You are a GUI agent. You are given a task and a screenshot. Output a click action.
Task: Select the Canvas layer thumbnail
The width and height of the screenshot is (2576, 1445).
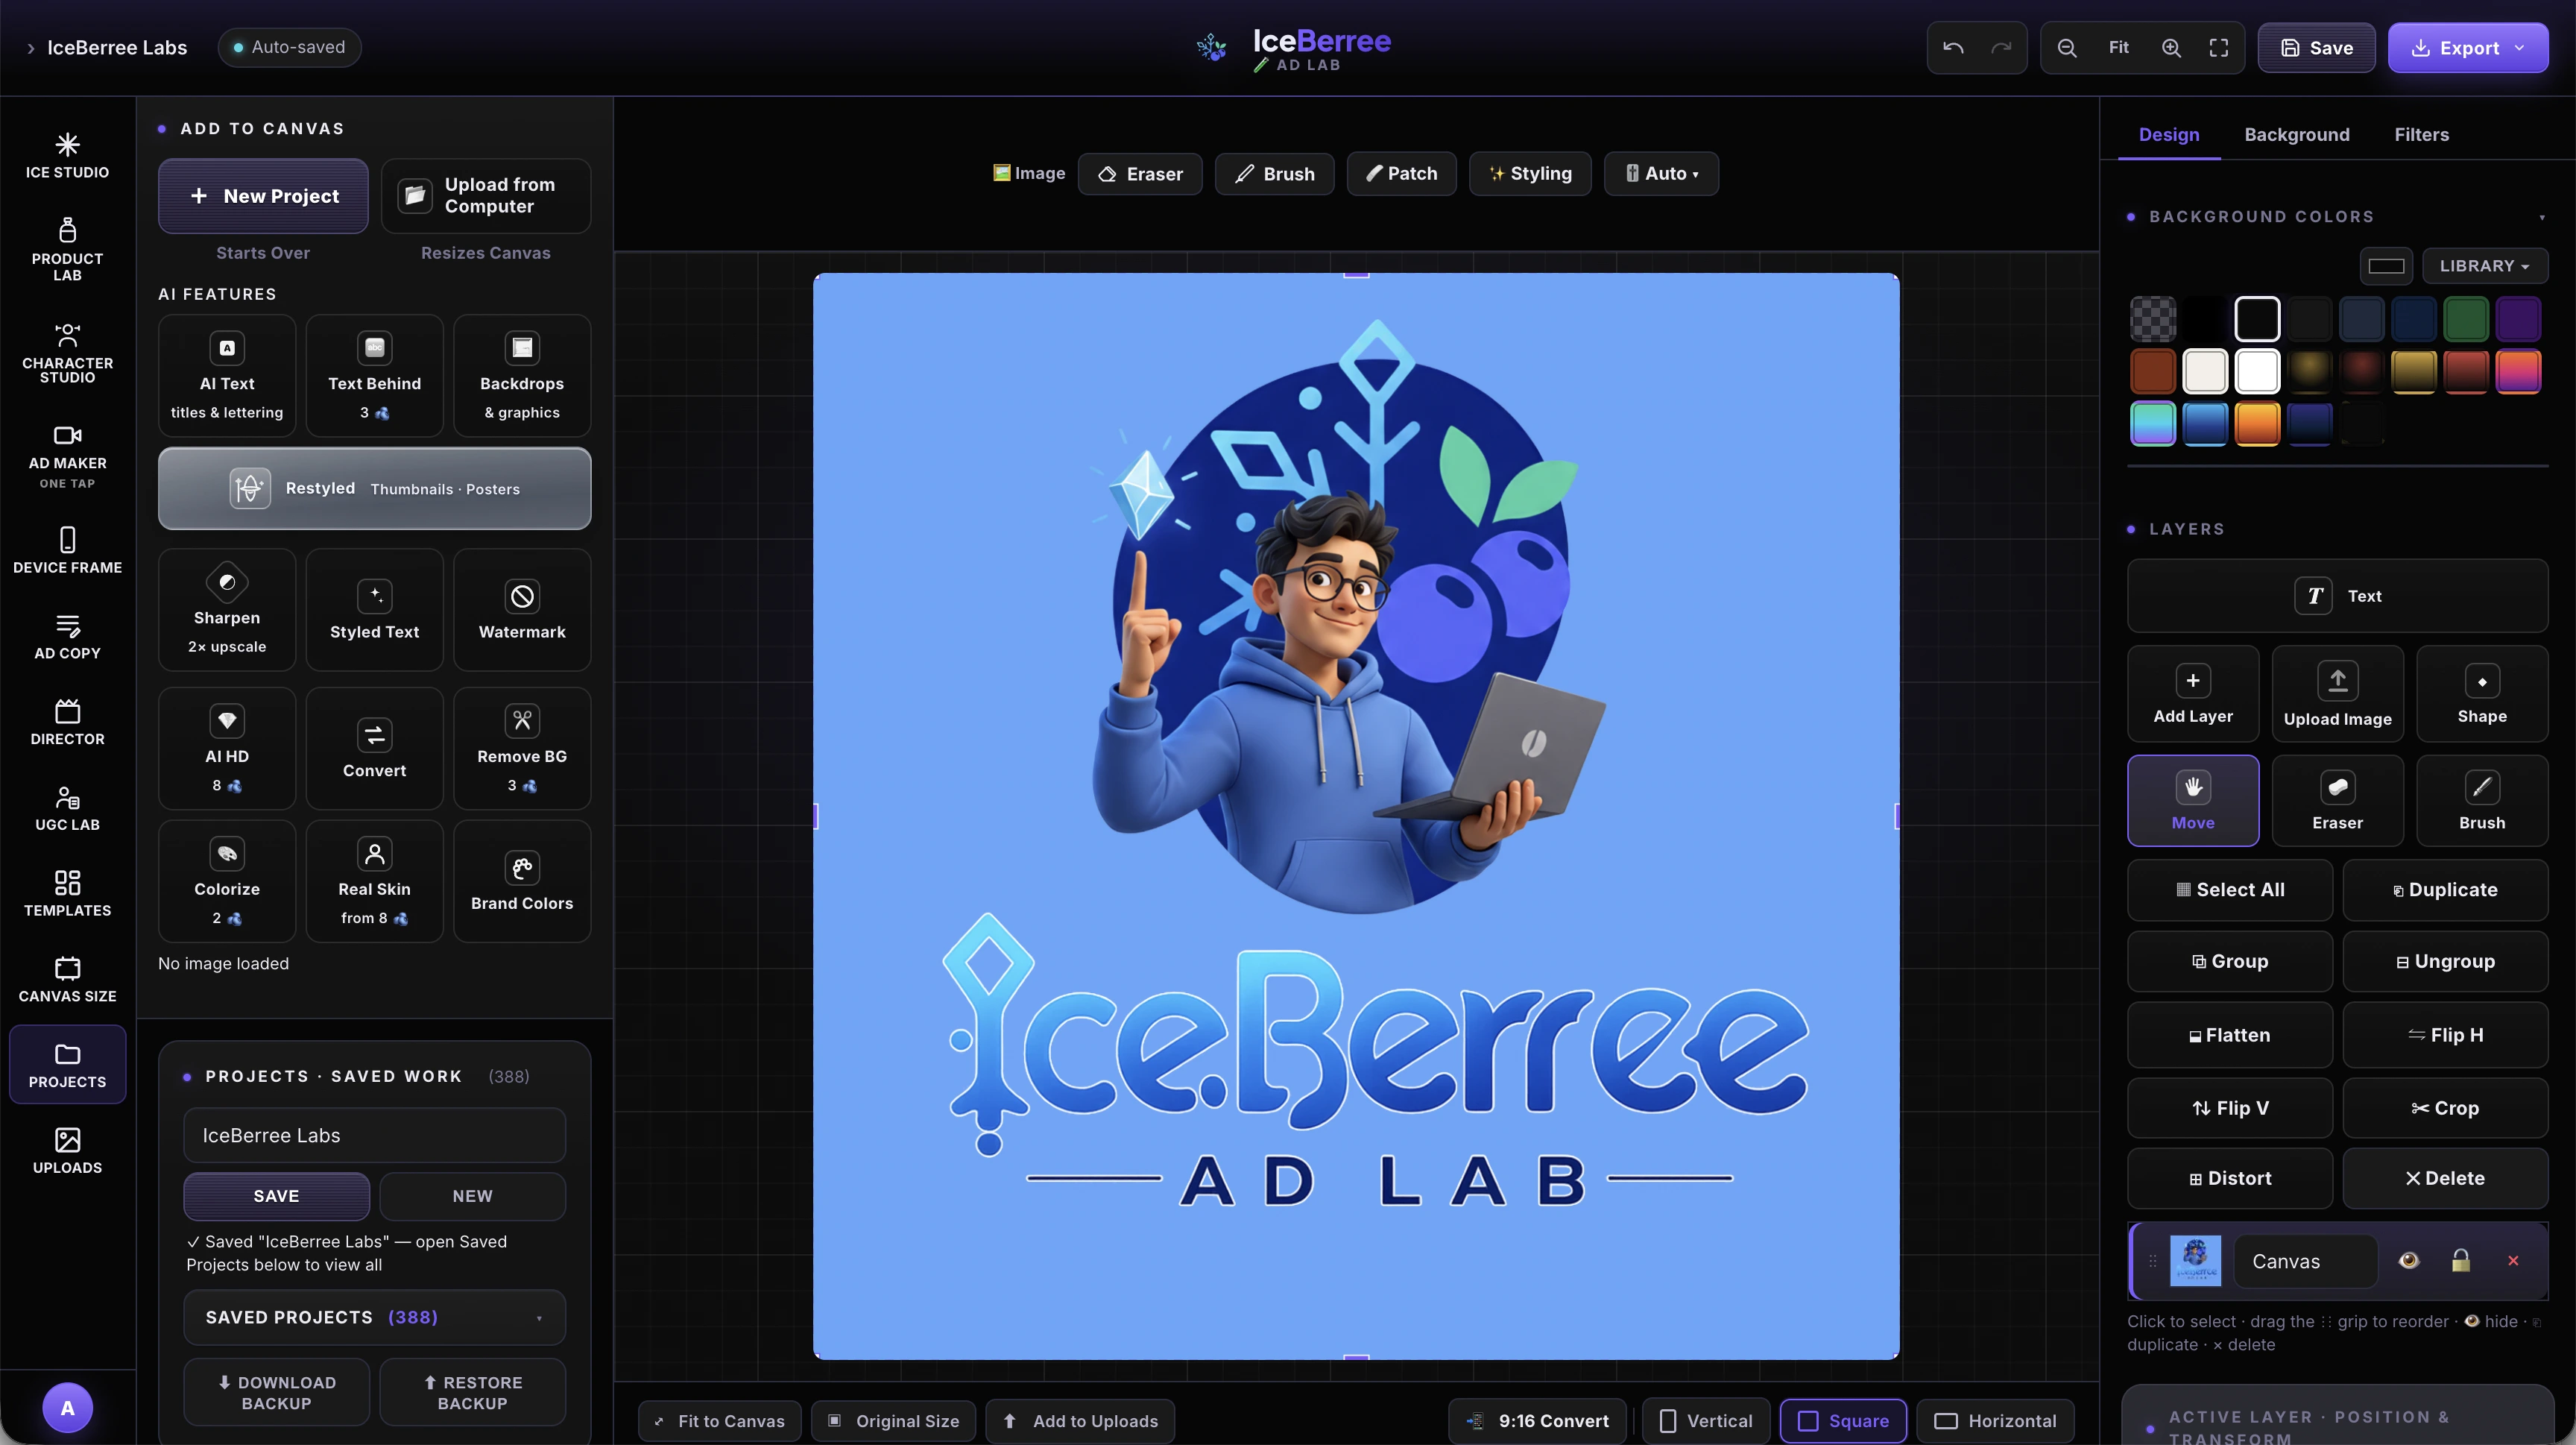tap(2195, 1260)
